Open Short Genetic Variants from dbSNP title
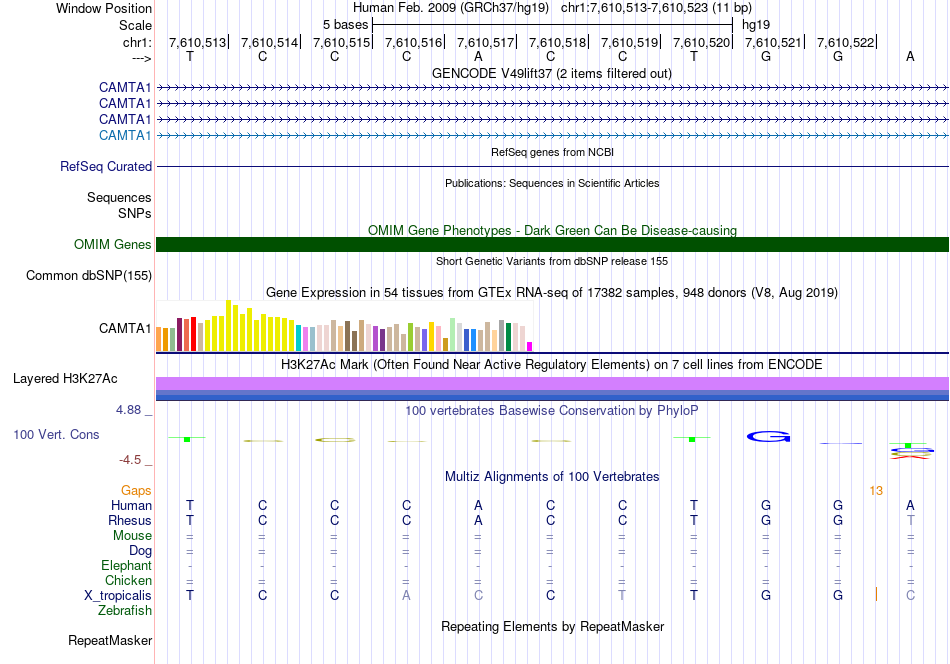Image resolution: width=950 pixels, height=664 pixels. [552, 261]
